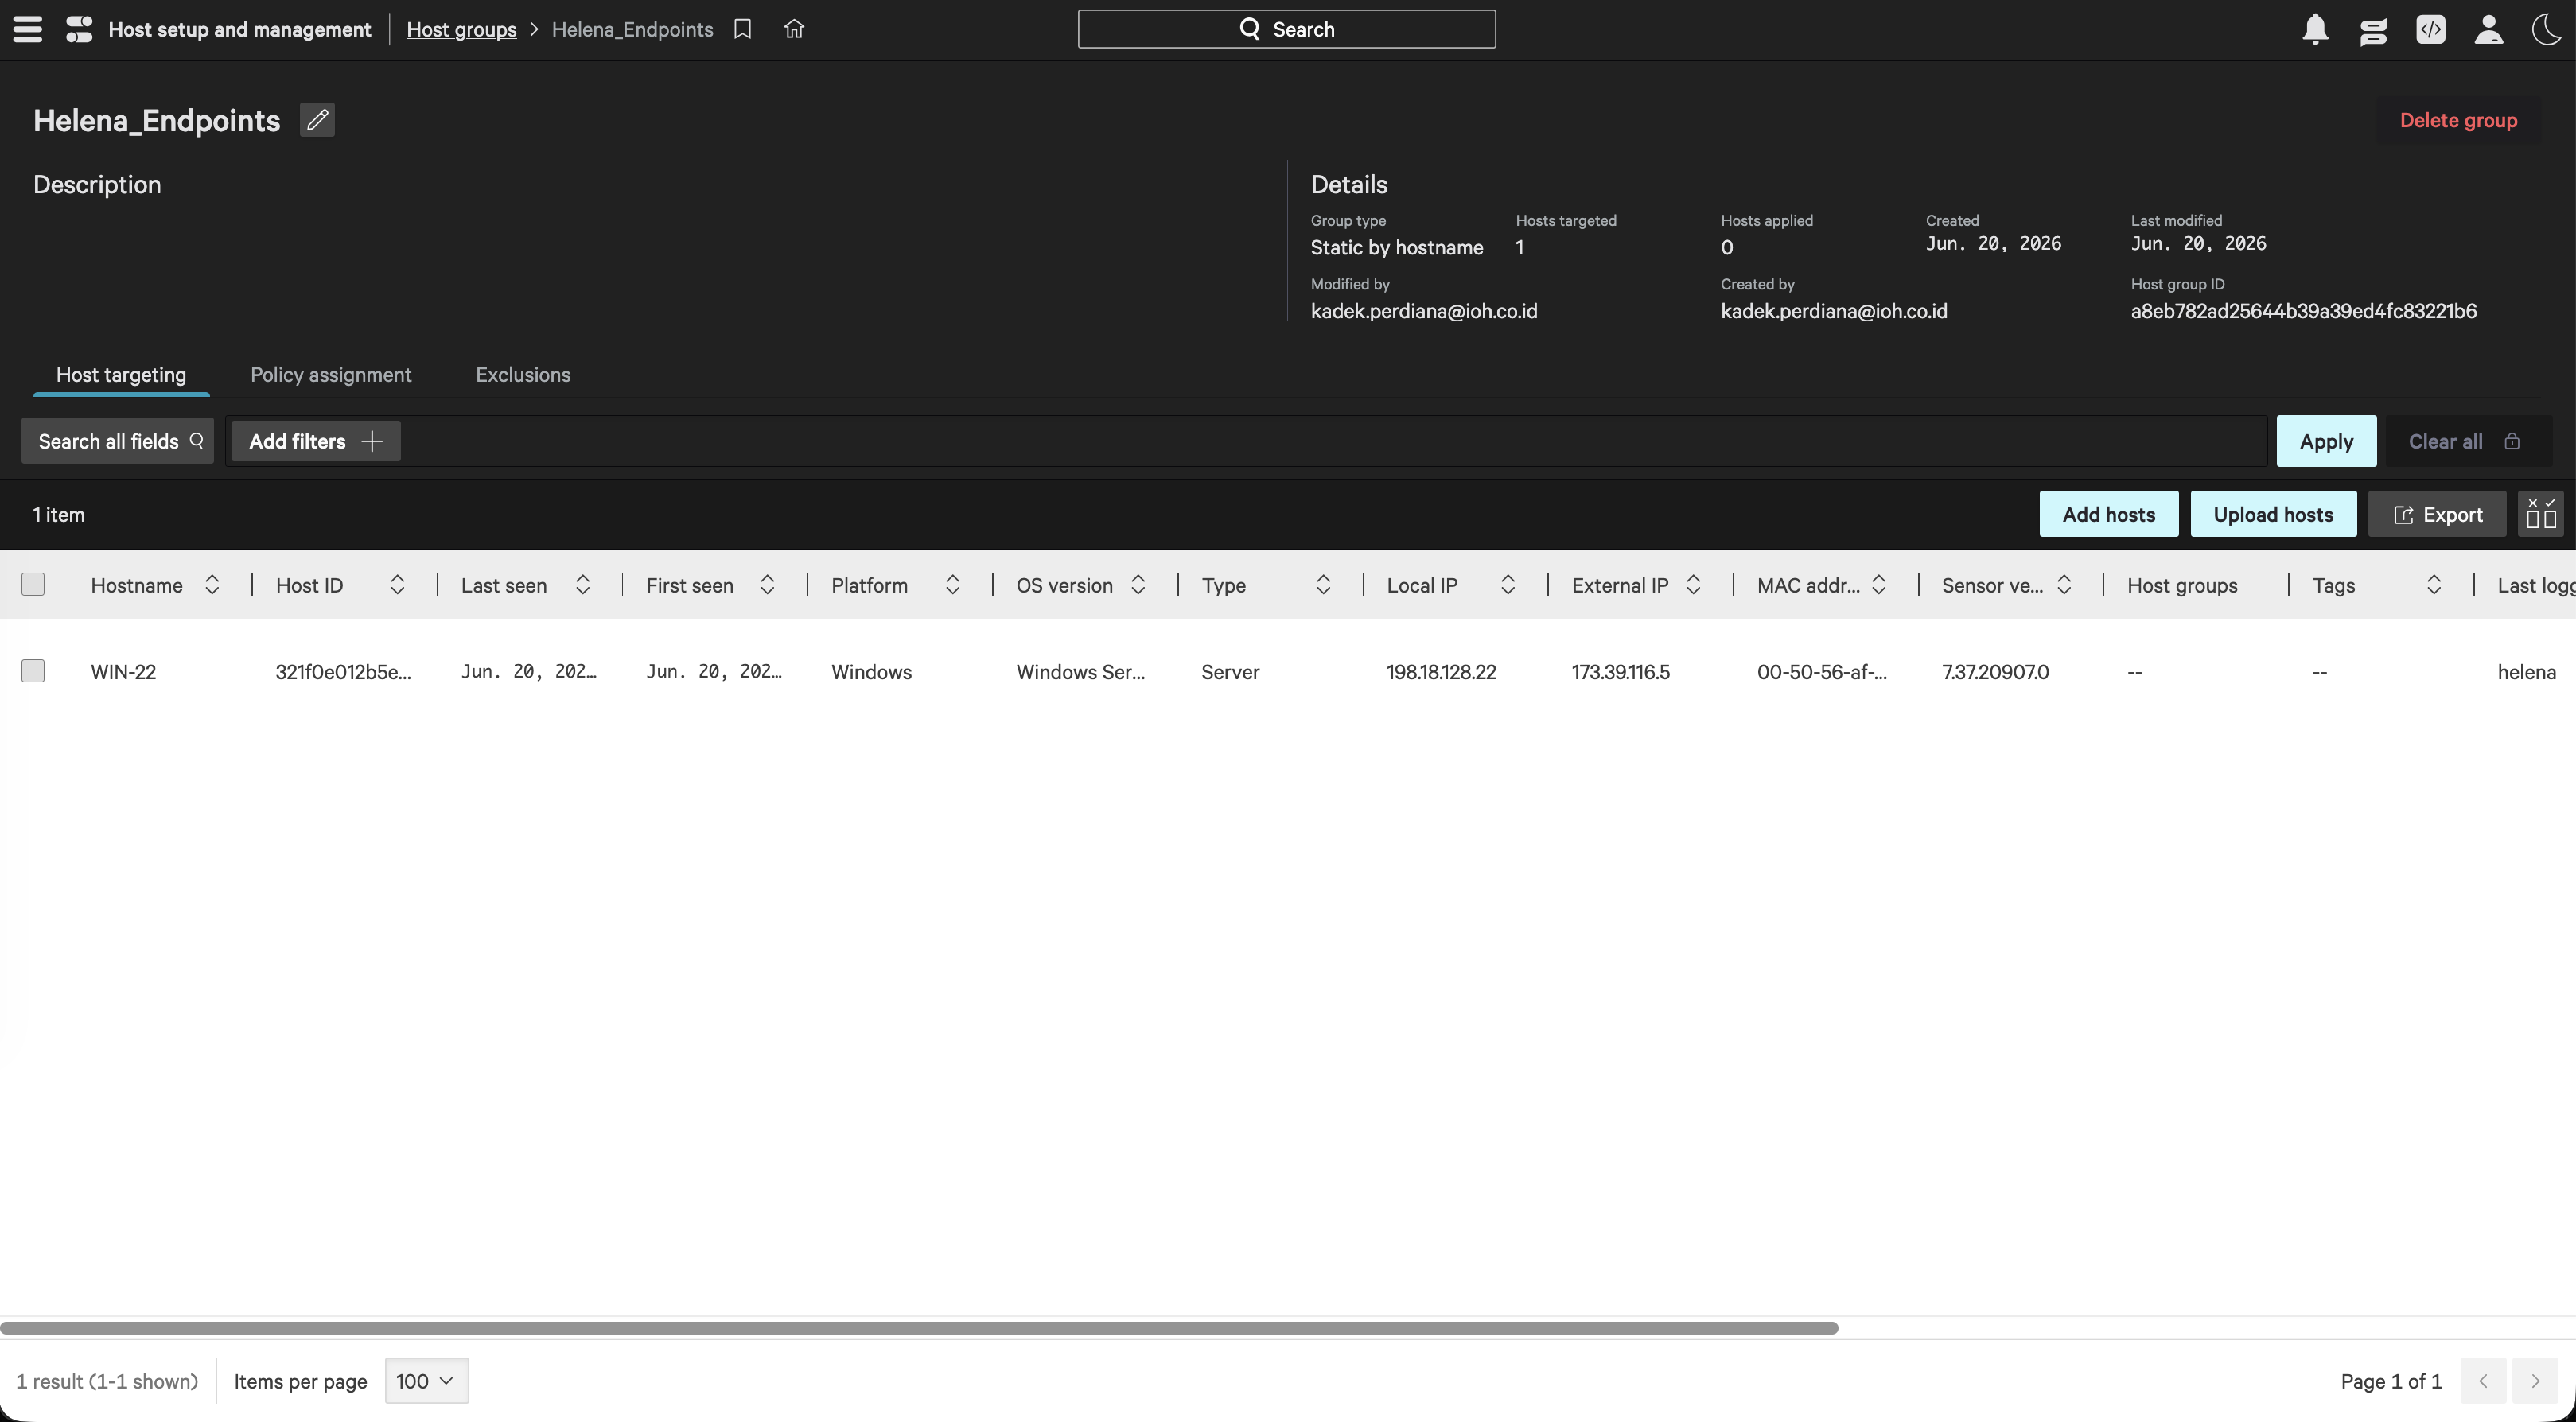Click the edit pencil beside Helena_Endpoints
Screen dimensions: 2576x1422
point(317,120)
